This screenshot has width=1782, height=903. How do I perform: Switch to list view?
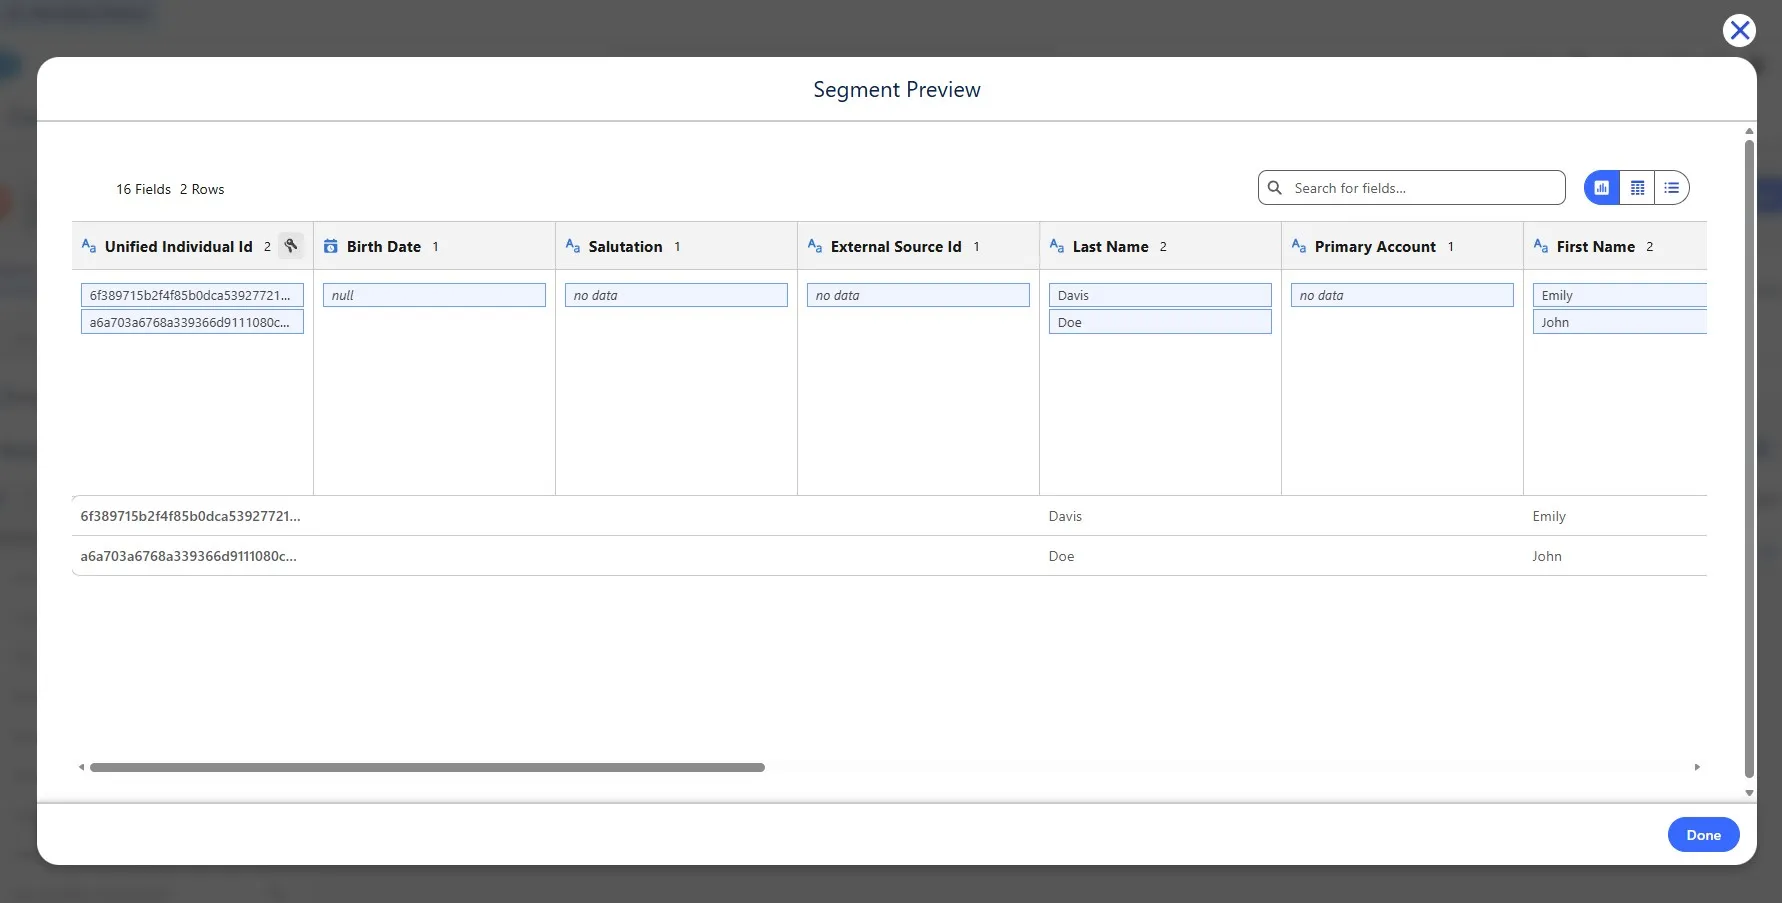click(x=1672, y=188)
